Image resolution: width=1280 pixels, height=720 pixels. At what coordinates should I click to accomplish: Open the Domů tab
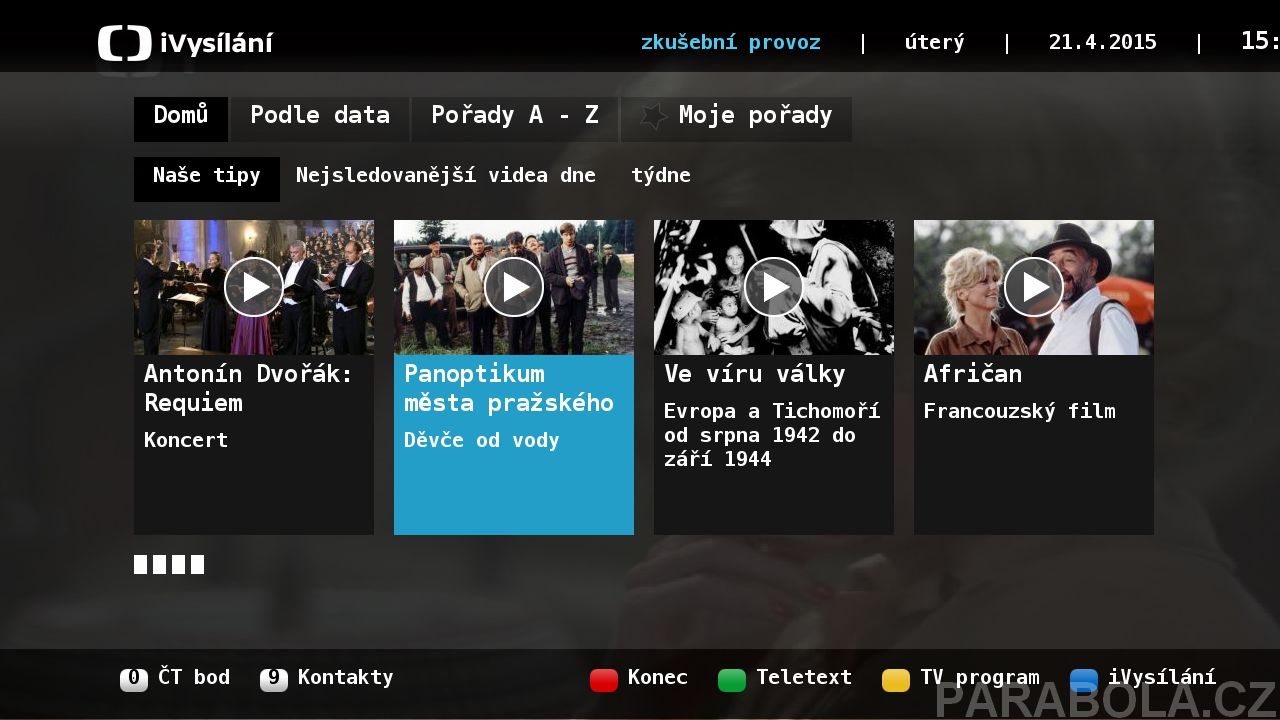point(181,119)
